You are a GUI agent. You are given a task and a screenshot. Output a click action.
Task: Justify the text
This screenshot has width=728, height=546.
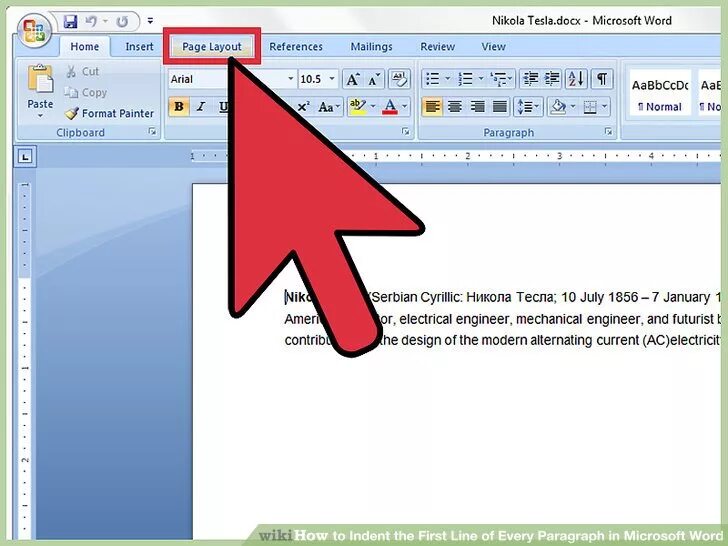coord(499,107)
